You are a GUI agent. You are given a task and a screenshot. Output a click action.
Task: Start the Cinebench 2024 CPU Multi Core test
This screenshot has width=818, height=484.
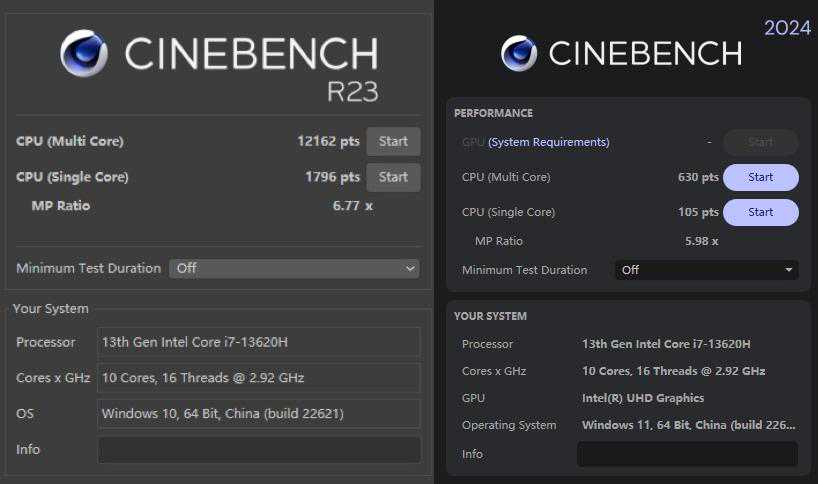click(x=760, y=177)
